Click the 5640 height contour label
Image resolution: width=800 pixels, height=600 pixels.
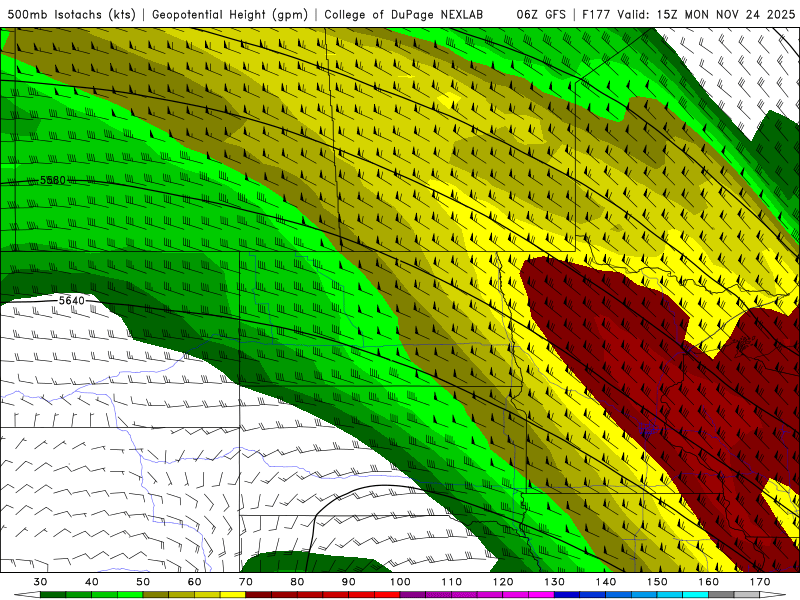coord(71,301)
